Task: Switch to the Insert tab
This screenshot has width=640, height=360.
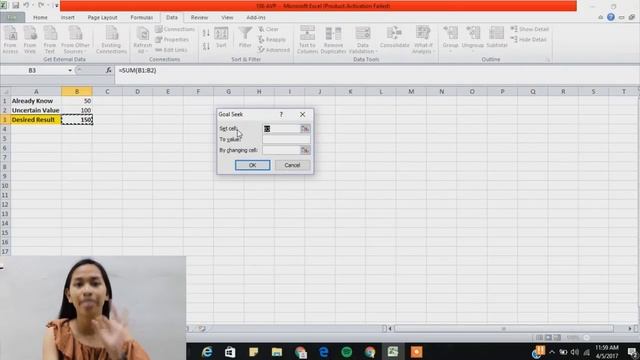Action: click(x=67, y=18)
